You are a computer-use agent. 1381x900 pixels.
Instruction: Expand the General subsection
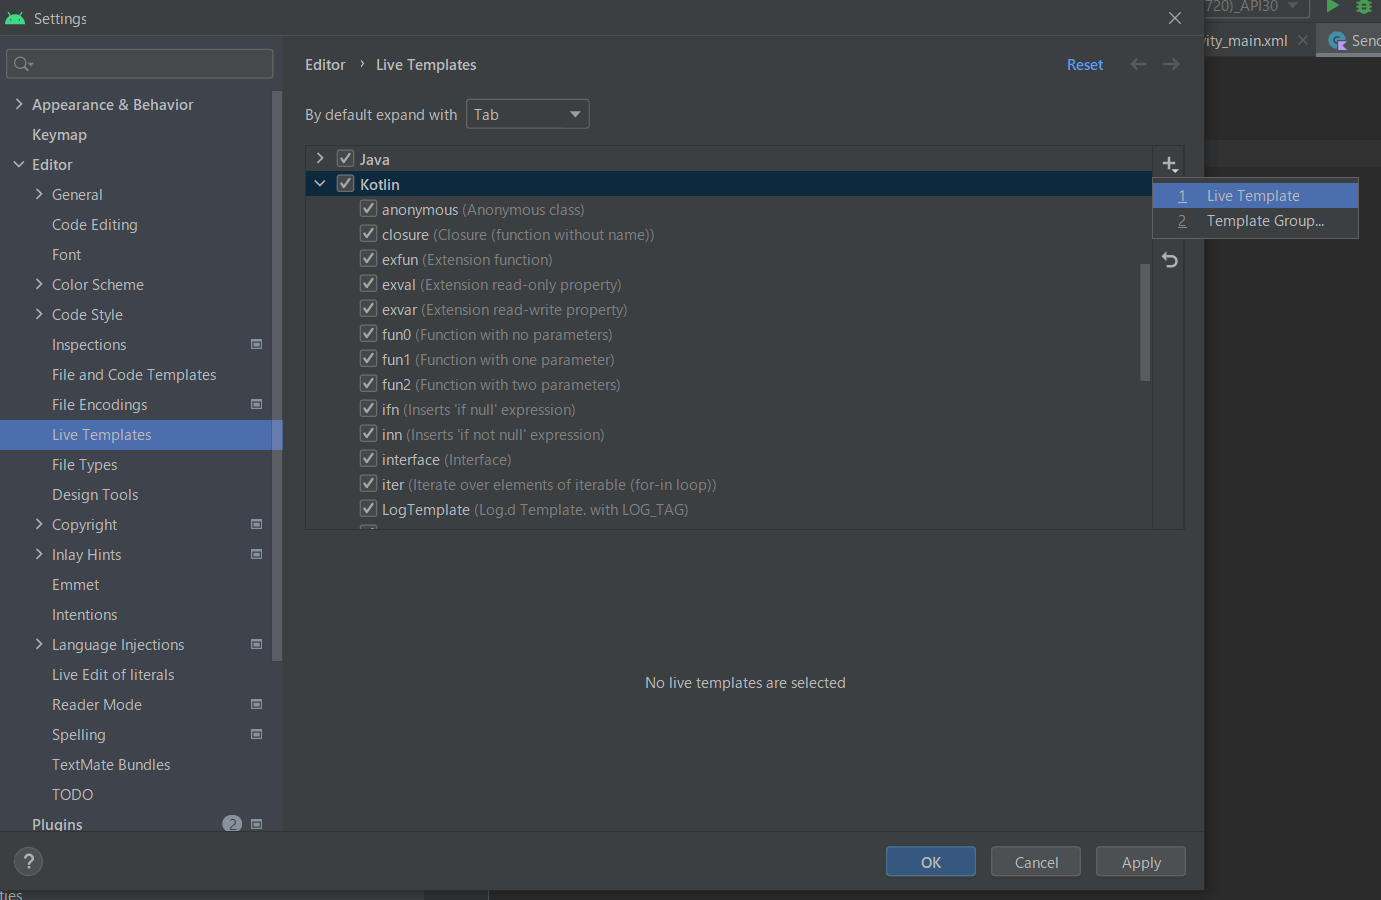39,194
